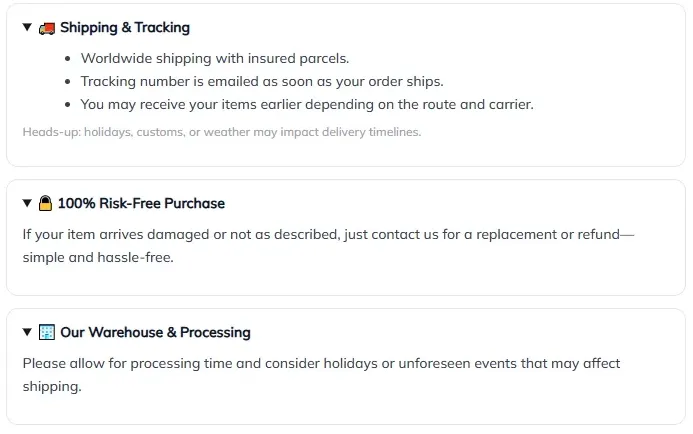Collapse the Shipping & Tracking disclosure triangle
The width and height of the screenshot is (693, 434).
[x=28, y=28]
